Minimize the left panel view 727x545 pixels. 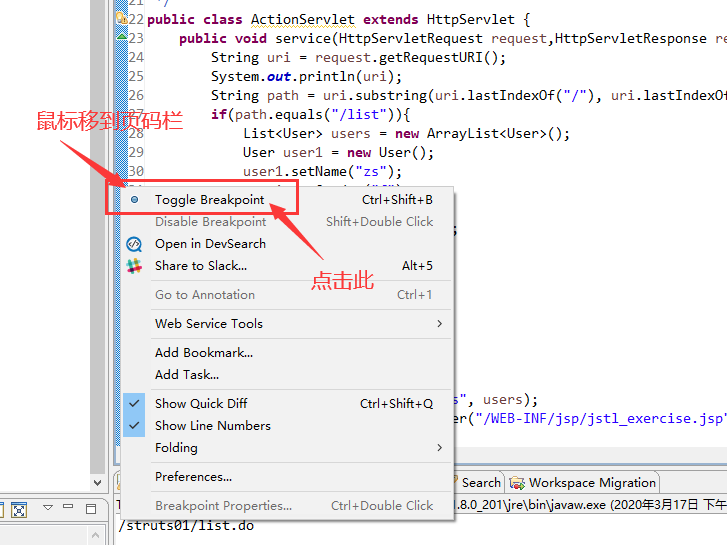tap(68, 507)
